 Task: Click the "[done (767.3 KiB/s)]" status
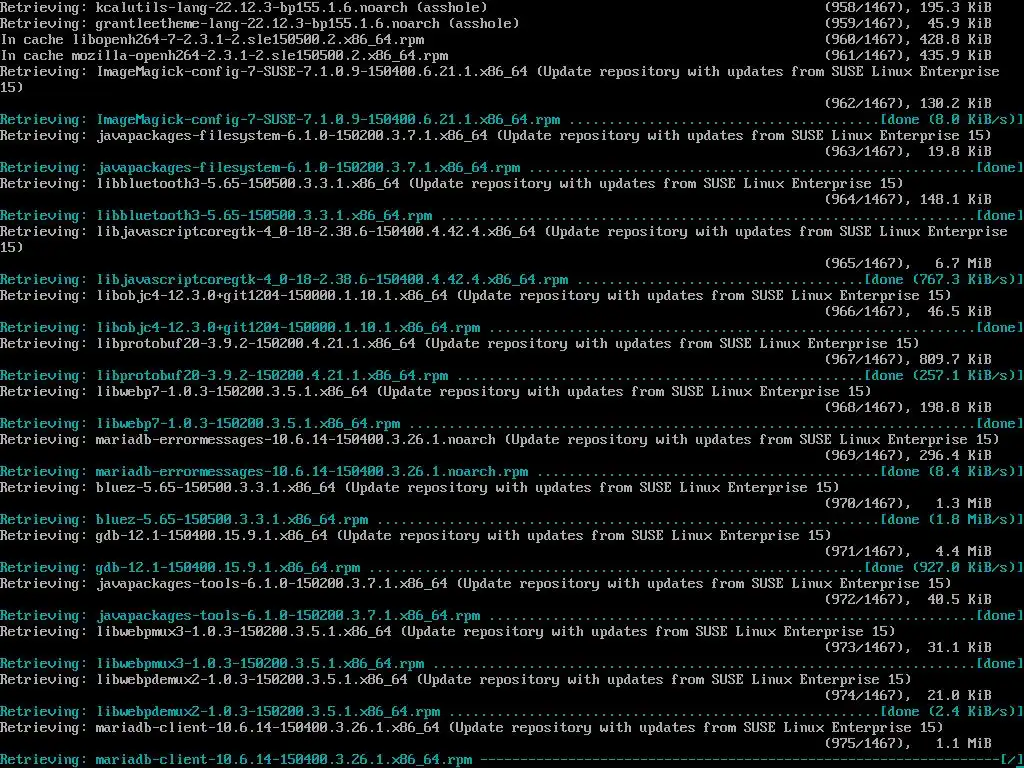(x=944, y=280)
